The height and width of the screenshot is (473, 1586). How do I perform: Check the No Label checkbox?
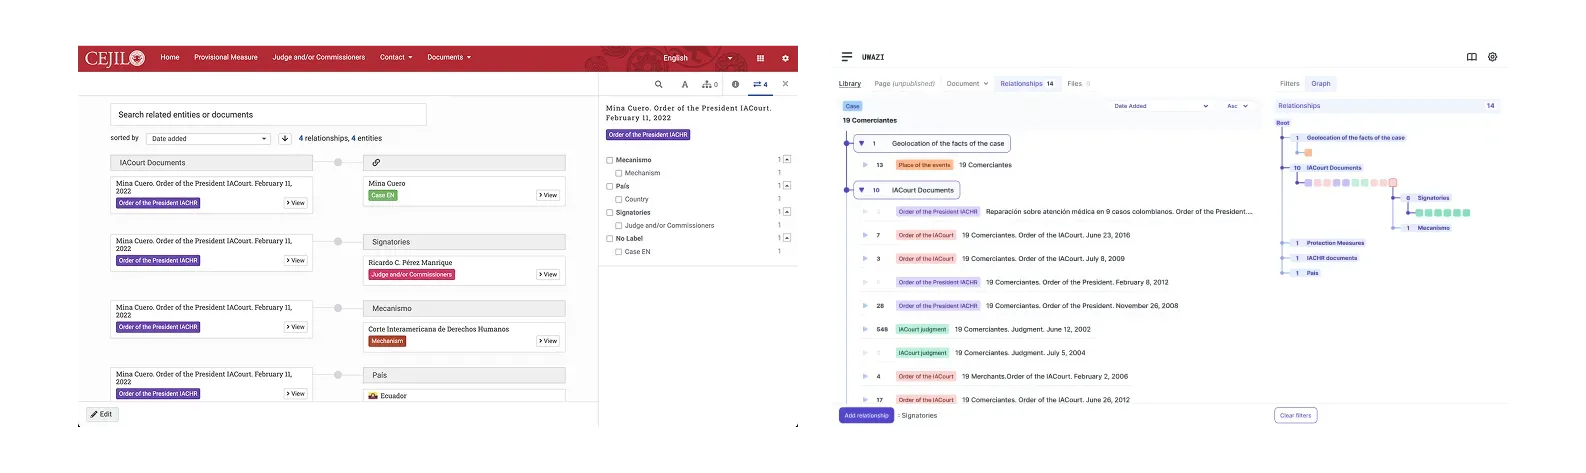pyautogui.click(x=610, y=238)
